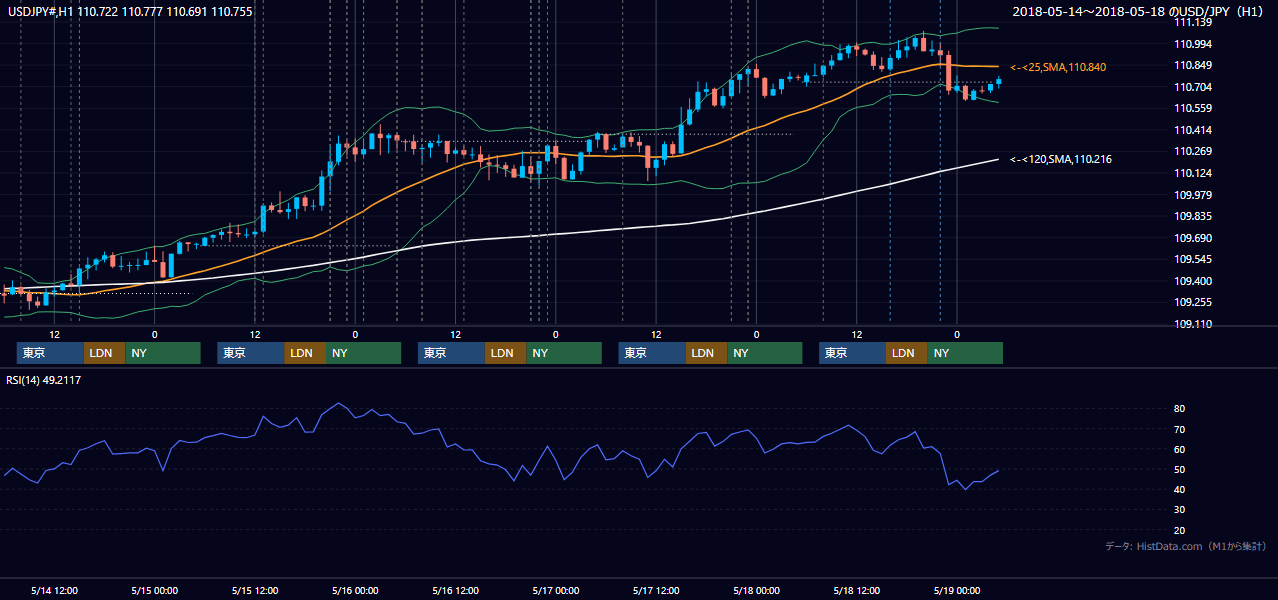Click the 5/16 12:00 date label
The height and width of the screenshot is (600, 1278).
pyautogui.click(x=456, y=590)
